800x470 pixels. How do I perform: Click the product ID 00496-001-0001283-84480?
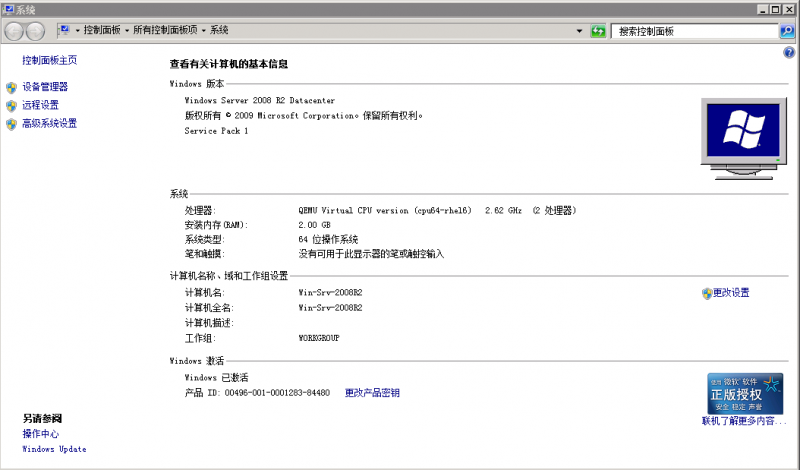tap(277, 393)
